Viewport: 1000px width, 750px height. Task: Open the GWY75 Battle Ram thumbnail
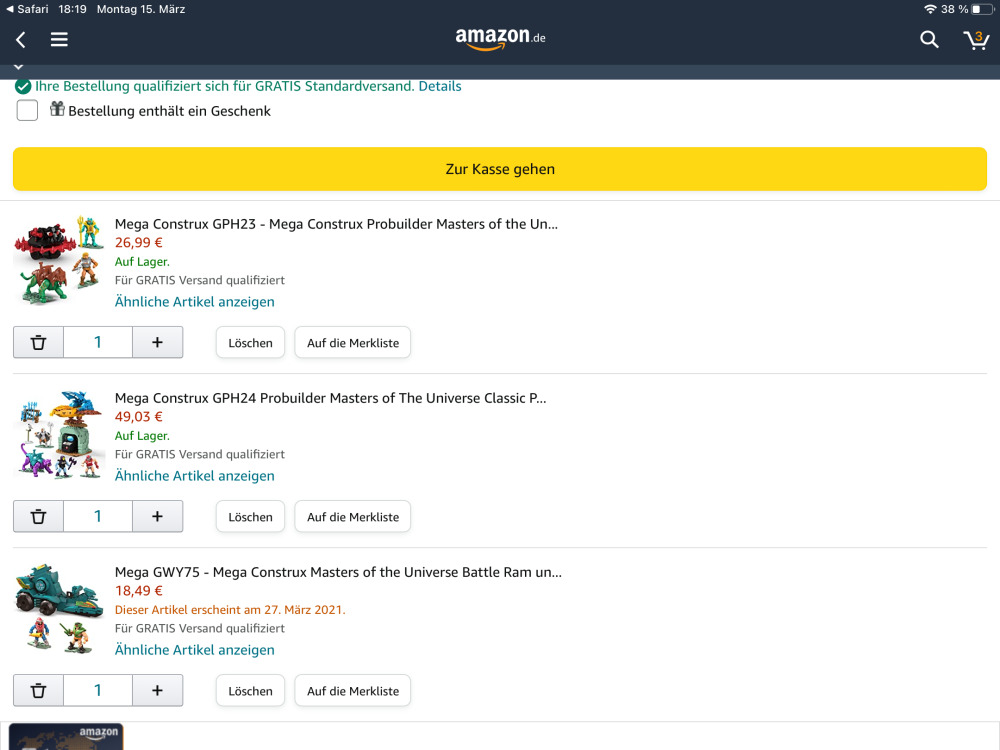pyautogui.click(x=59, y=608)
